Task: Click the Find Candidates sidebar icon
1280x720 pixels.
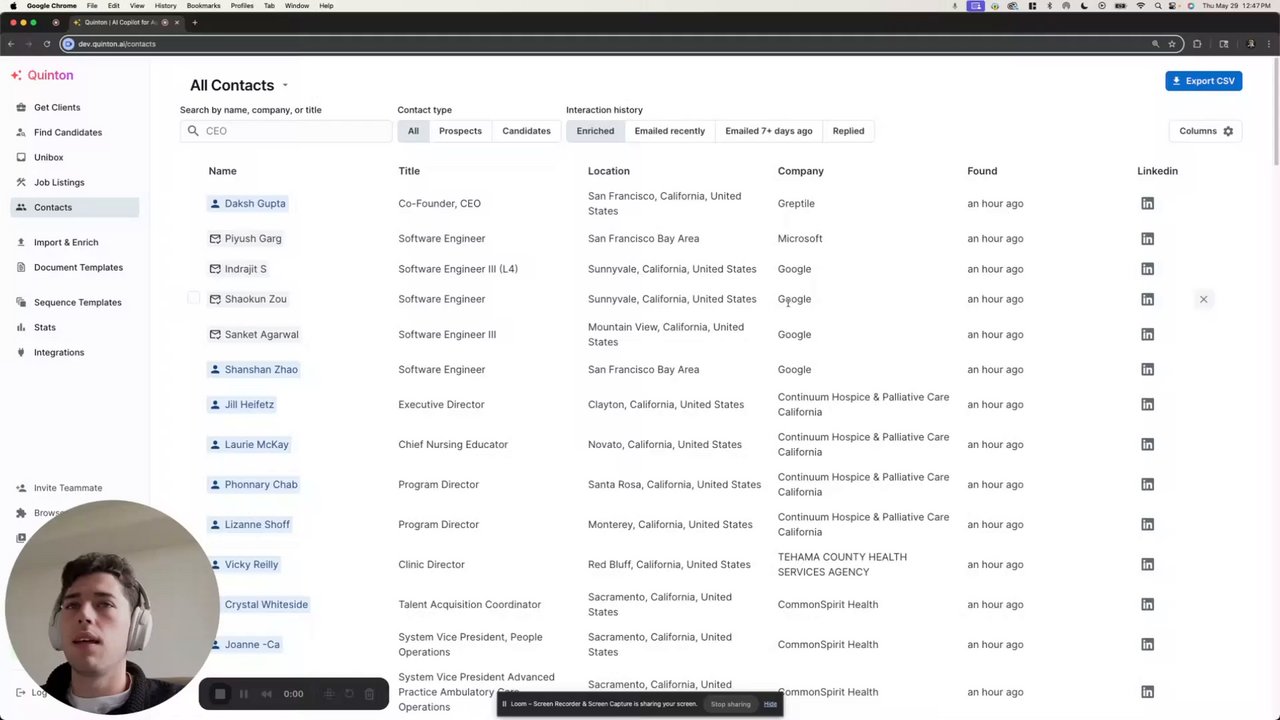Action: [22, 132]
